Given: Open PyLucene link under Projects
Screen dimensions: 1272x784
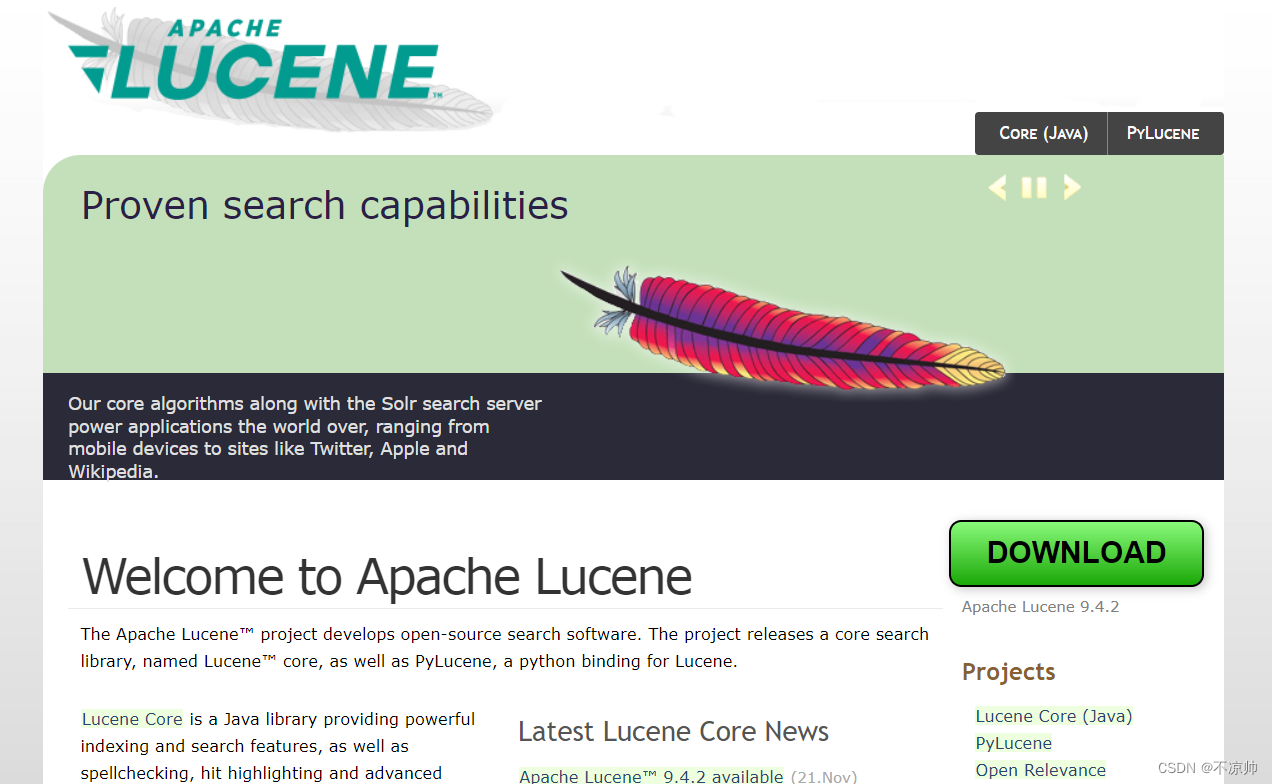Looking at the screenshot, I should [1014, 743].
